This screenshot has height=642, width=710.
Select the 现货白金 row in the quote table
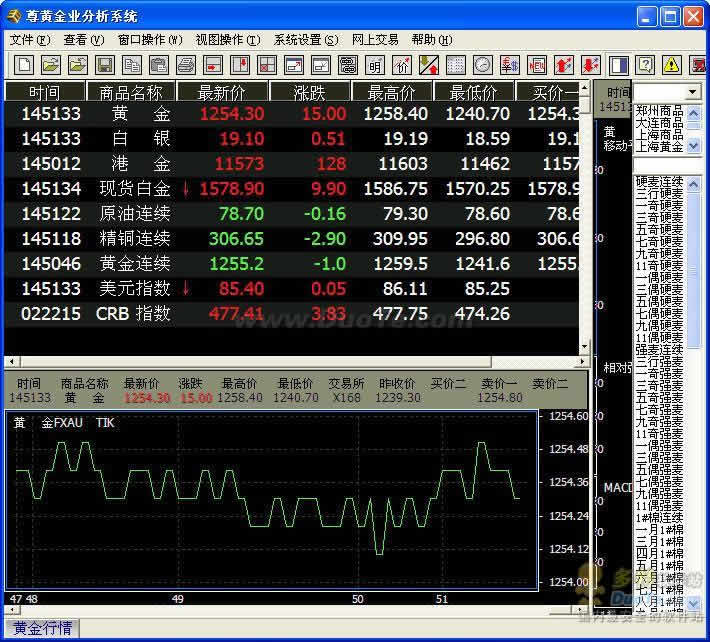tap(292, 189)
